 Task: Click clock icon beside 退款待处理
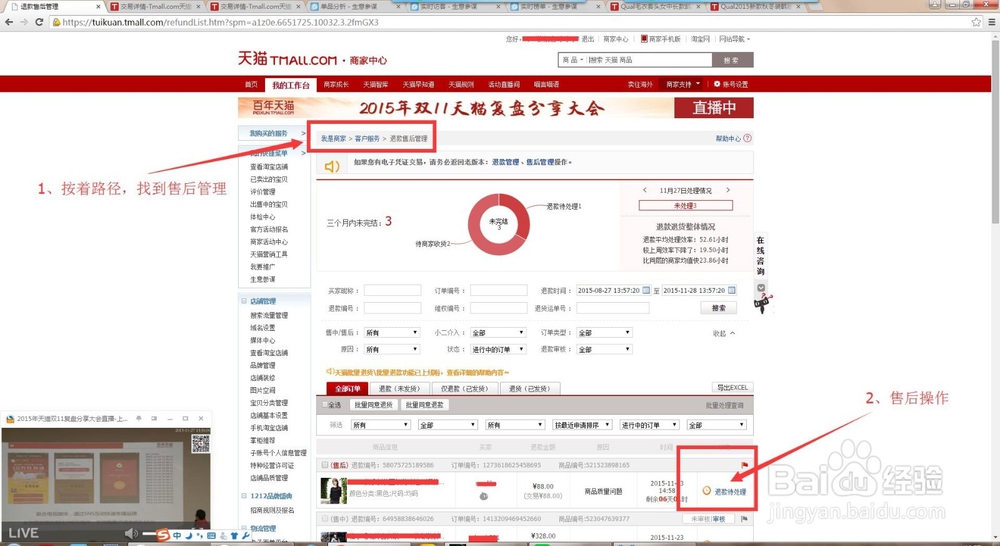coord(707,491)
